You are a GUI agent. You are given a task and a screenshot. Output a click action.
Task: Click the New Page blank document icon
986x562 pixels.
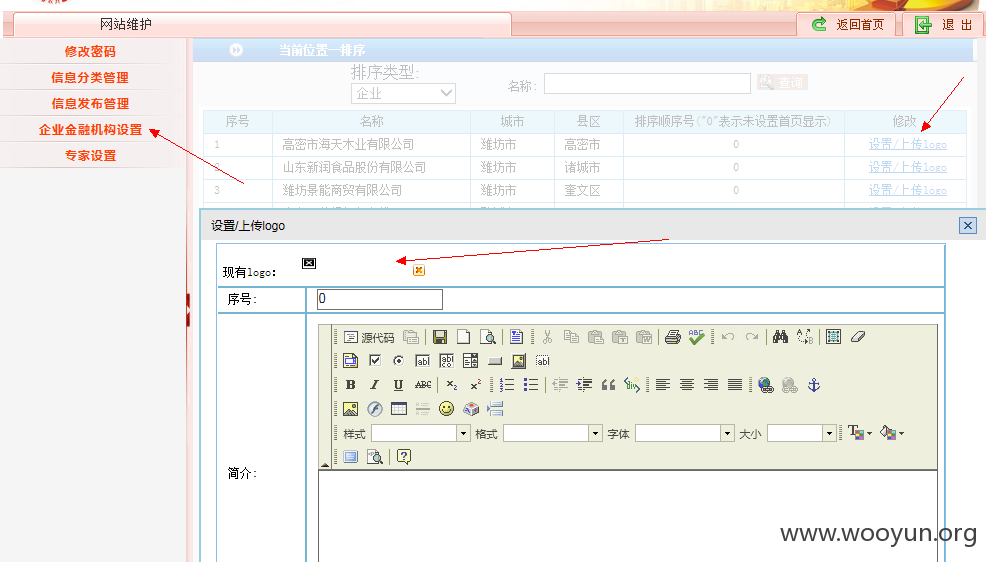point(463,337)
